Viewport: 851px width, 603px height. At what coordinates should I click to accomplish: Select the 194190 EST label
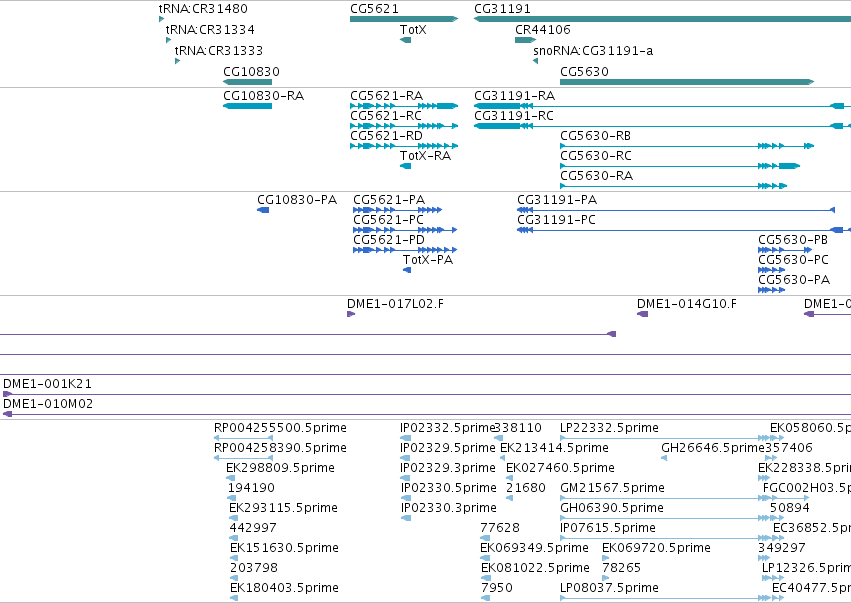[251, 488]
